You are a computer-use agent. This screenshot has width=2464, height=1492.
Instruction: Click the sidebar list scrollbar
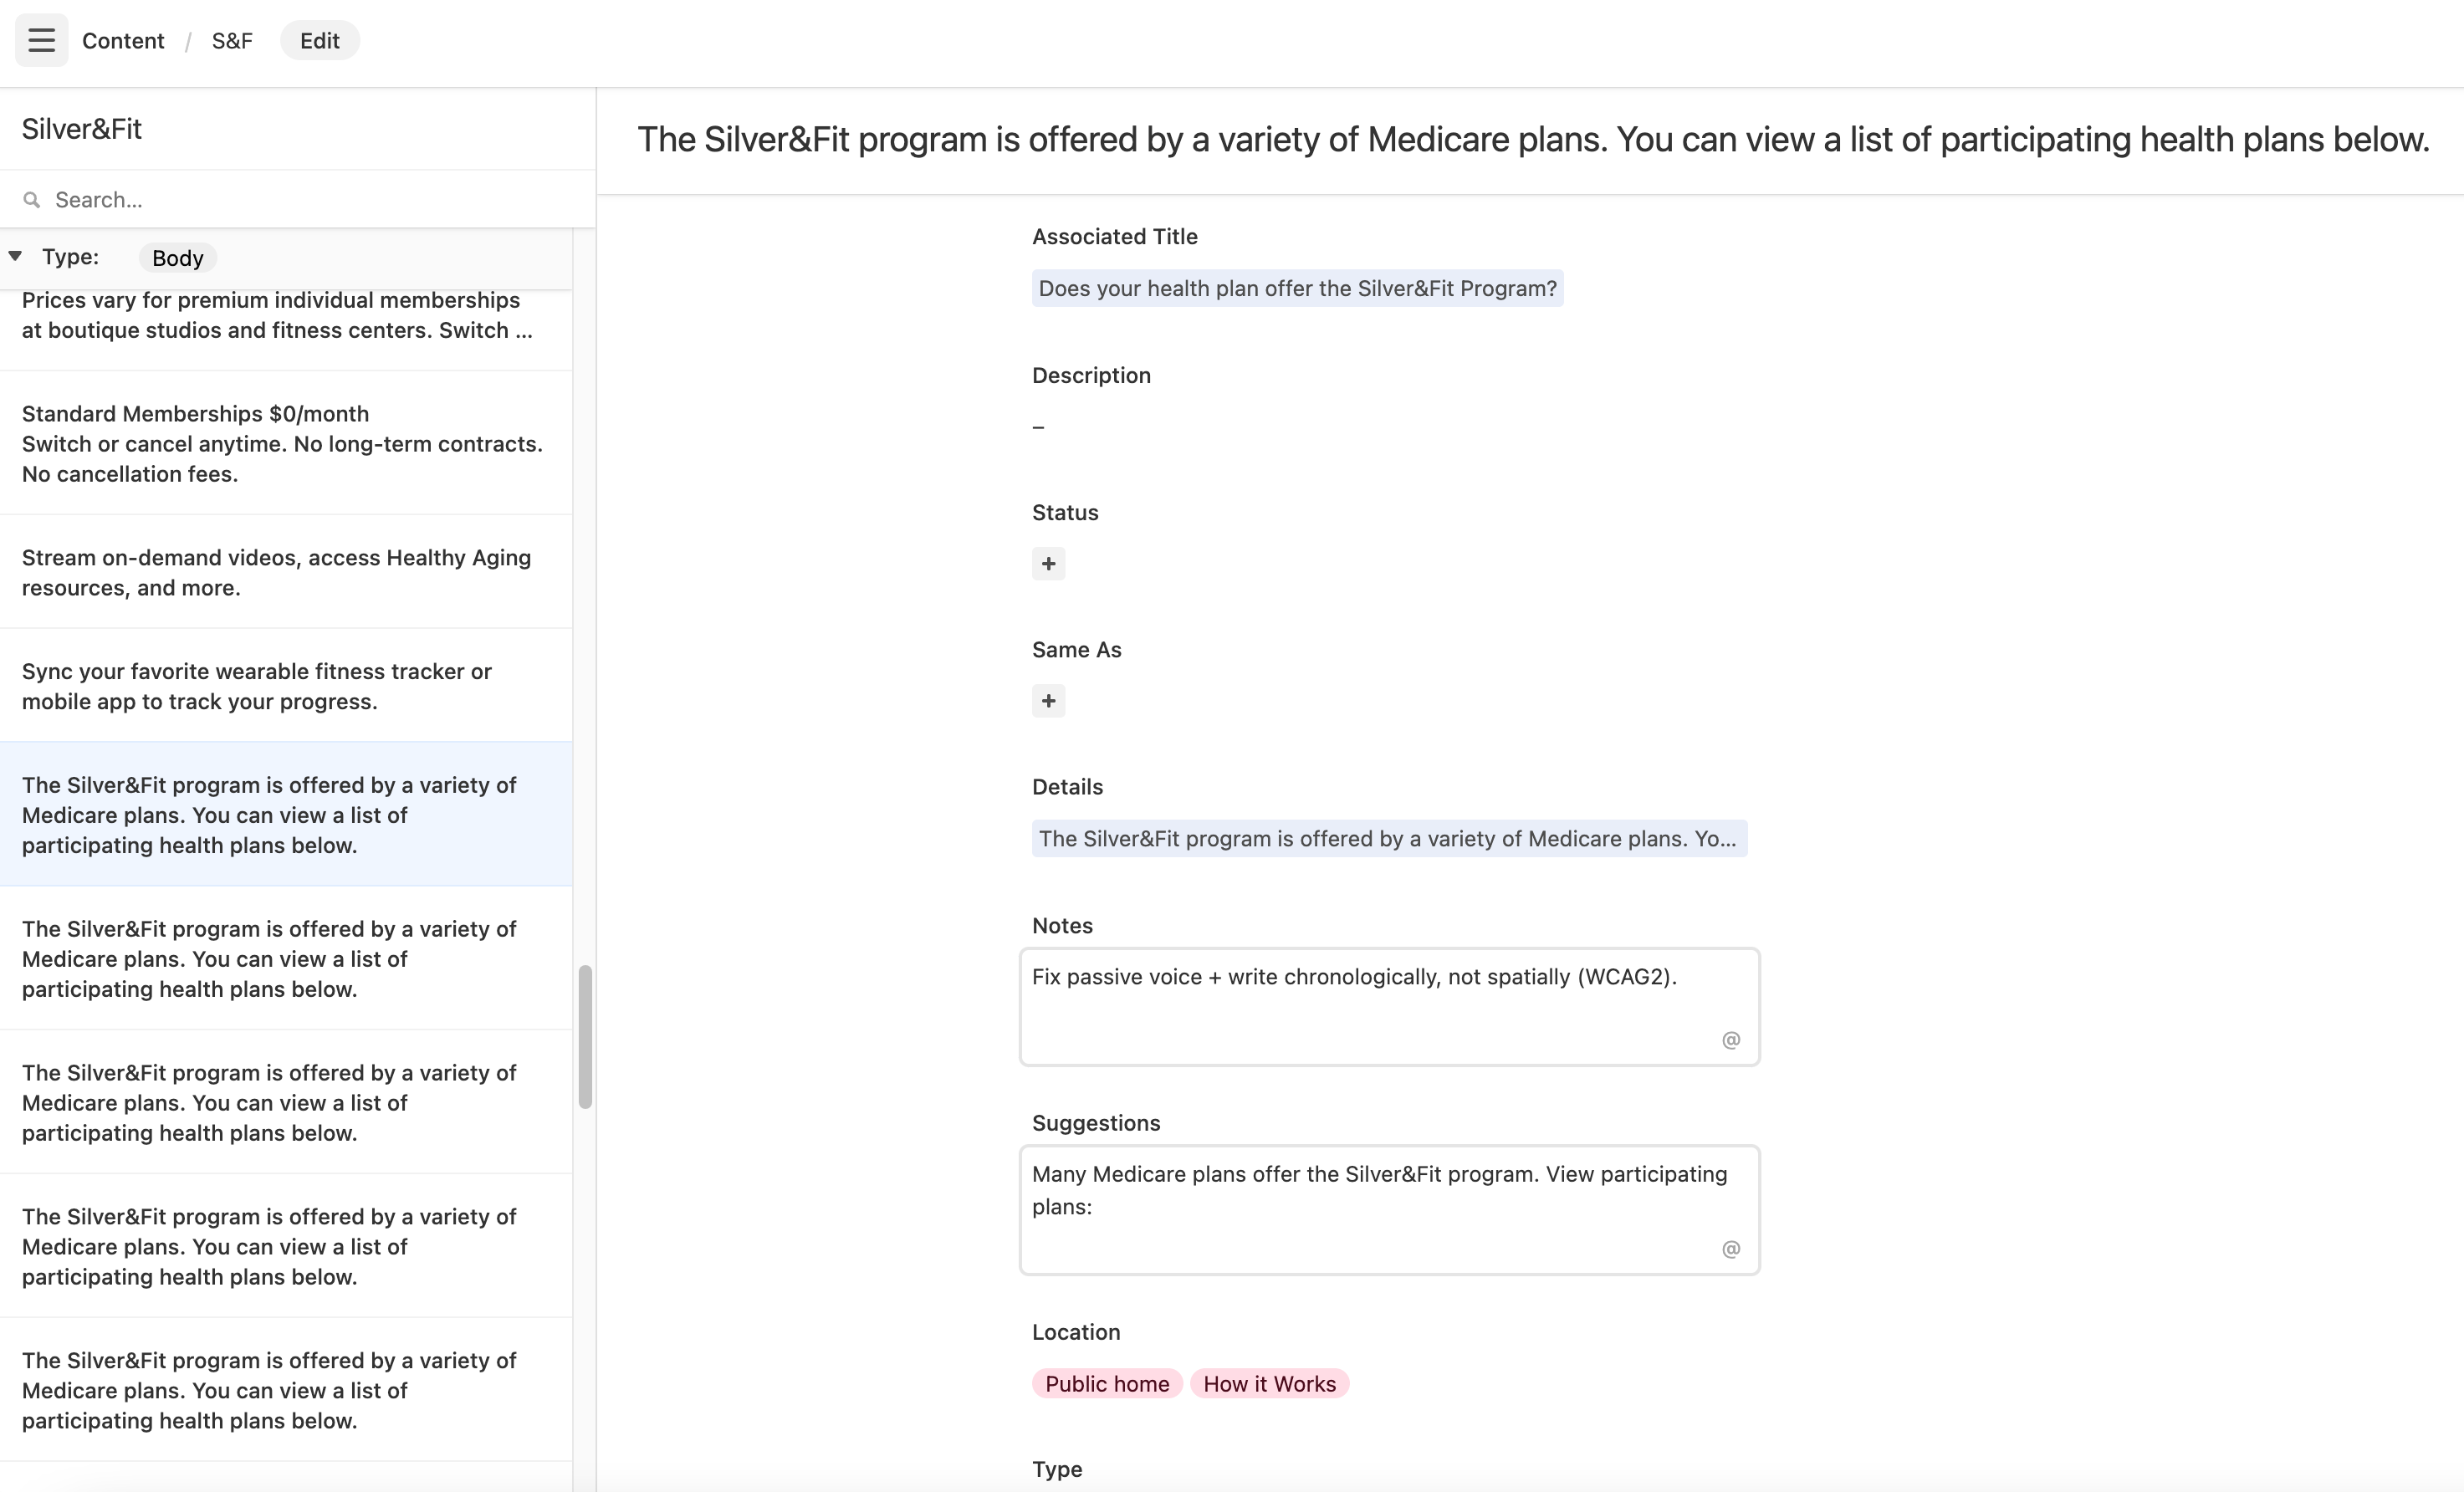coord(586,1035)
